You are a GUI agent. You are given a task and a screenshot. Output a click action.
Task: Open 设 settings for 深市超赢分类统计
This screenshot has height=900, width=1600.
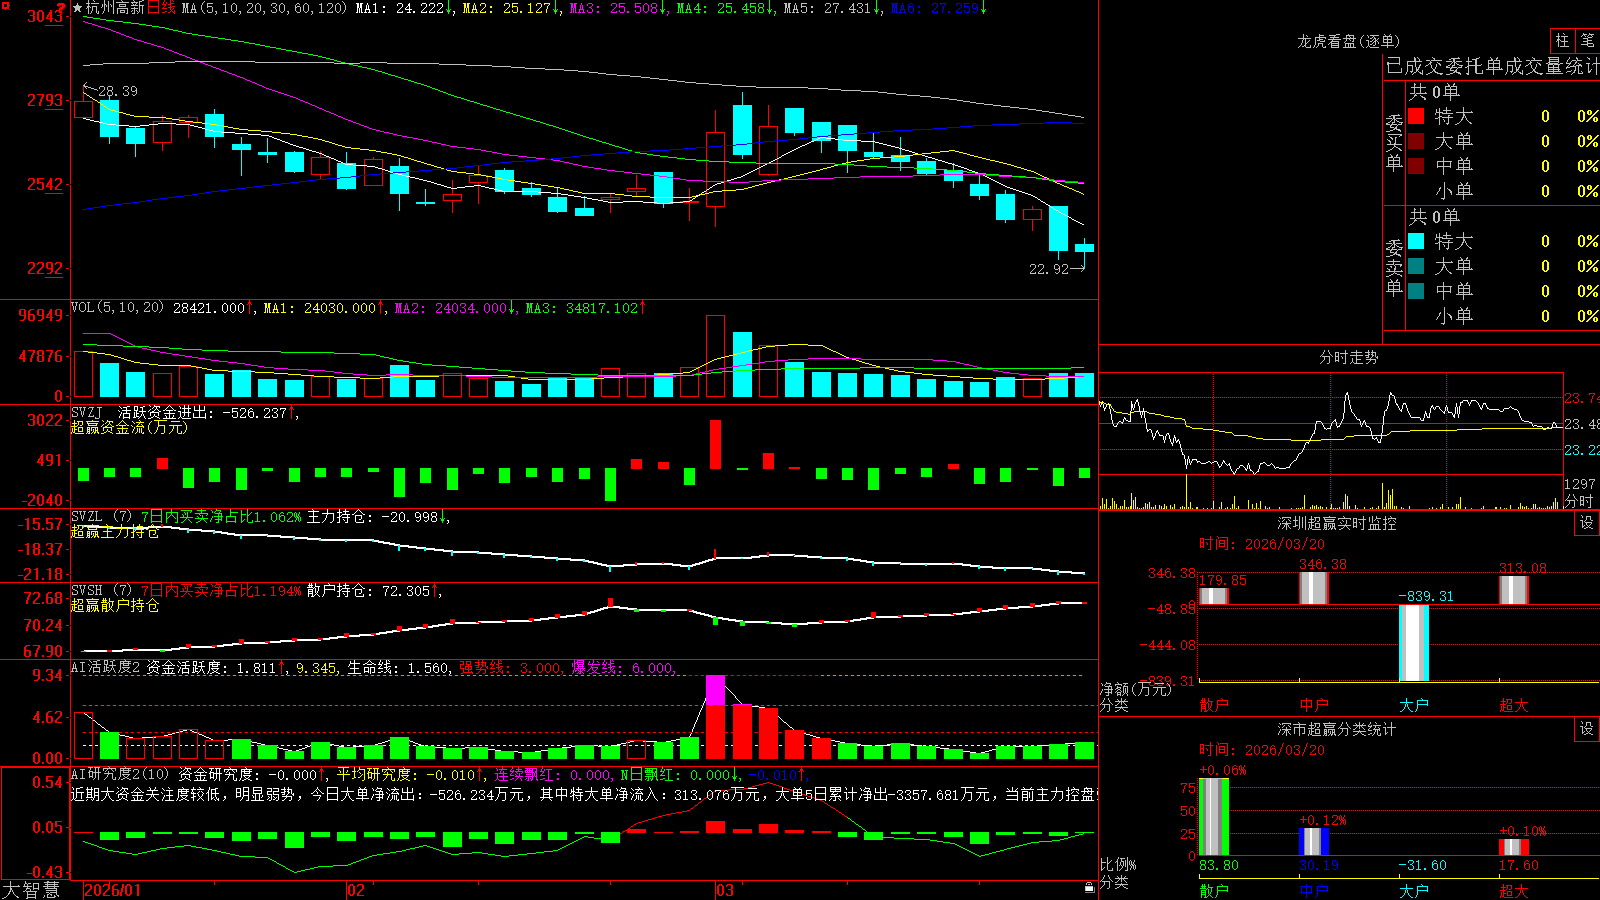pos(1587,729)
